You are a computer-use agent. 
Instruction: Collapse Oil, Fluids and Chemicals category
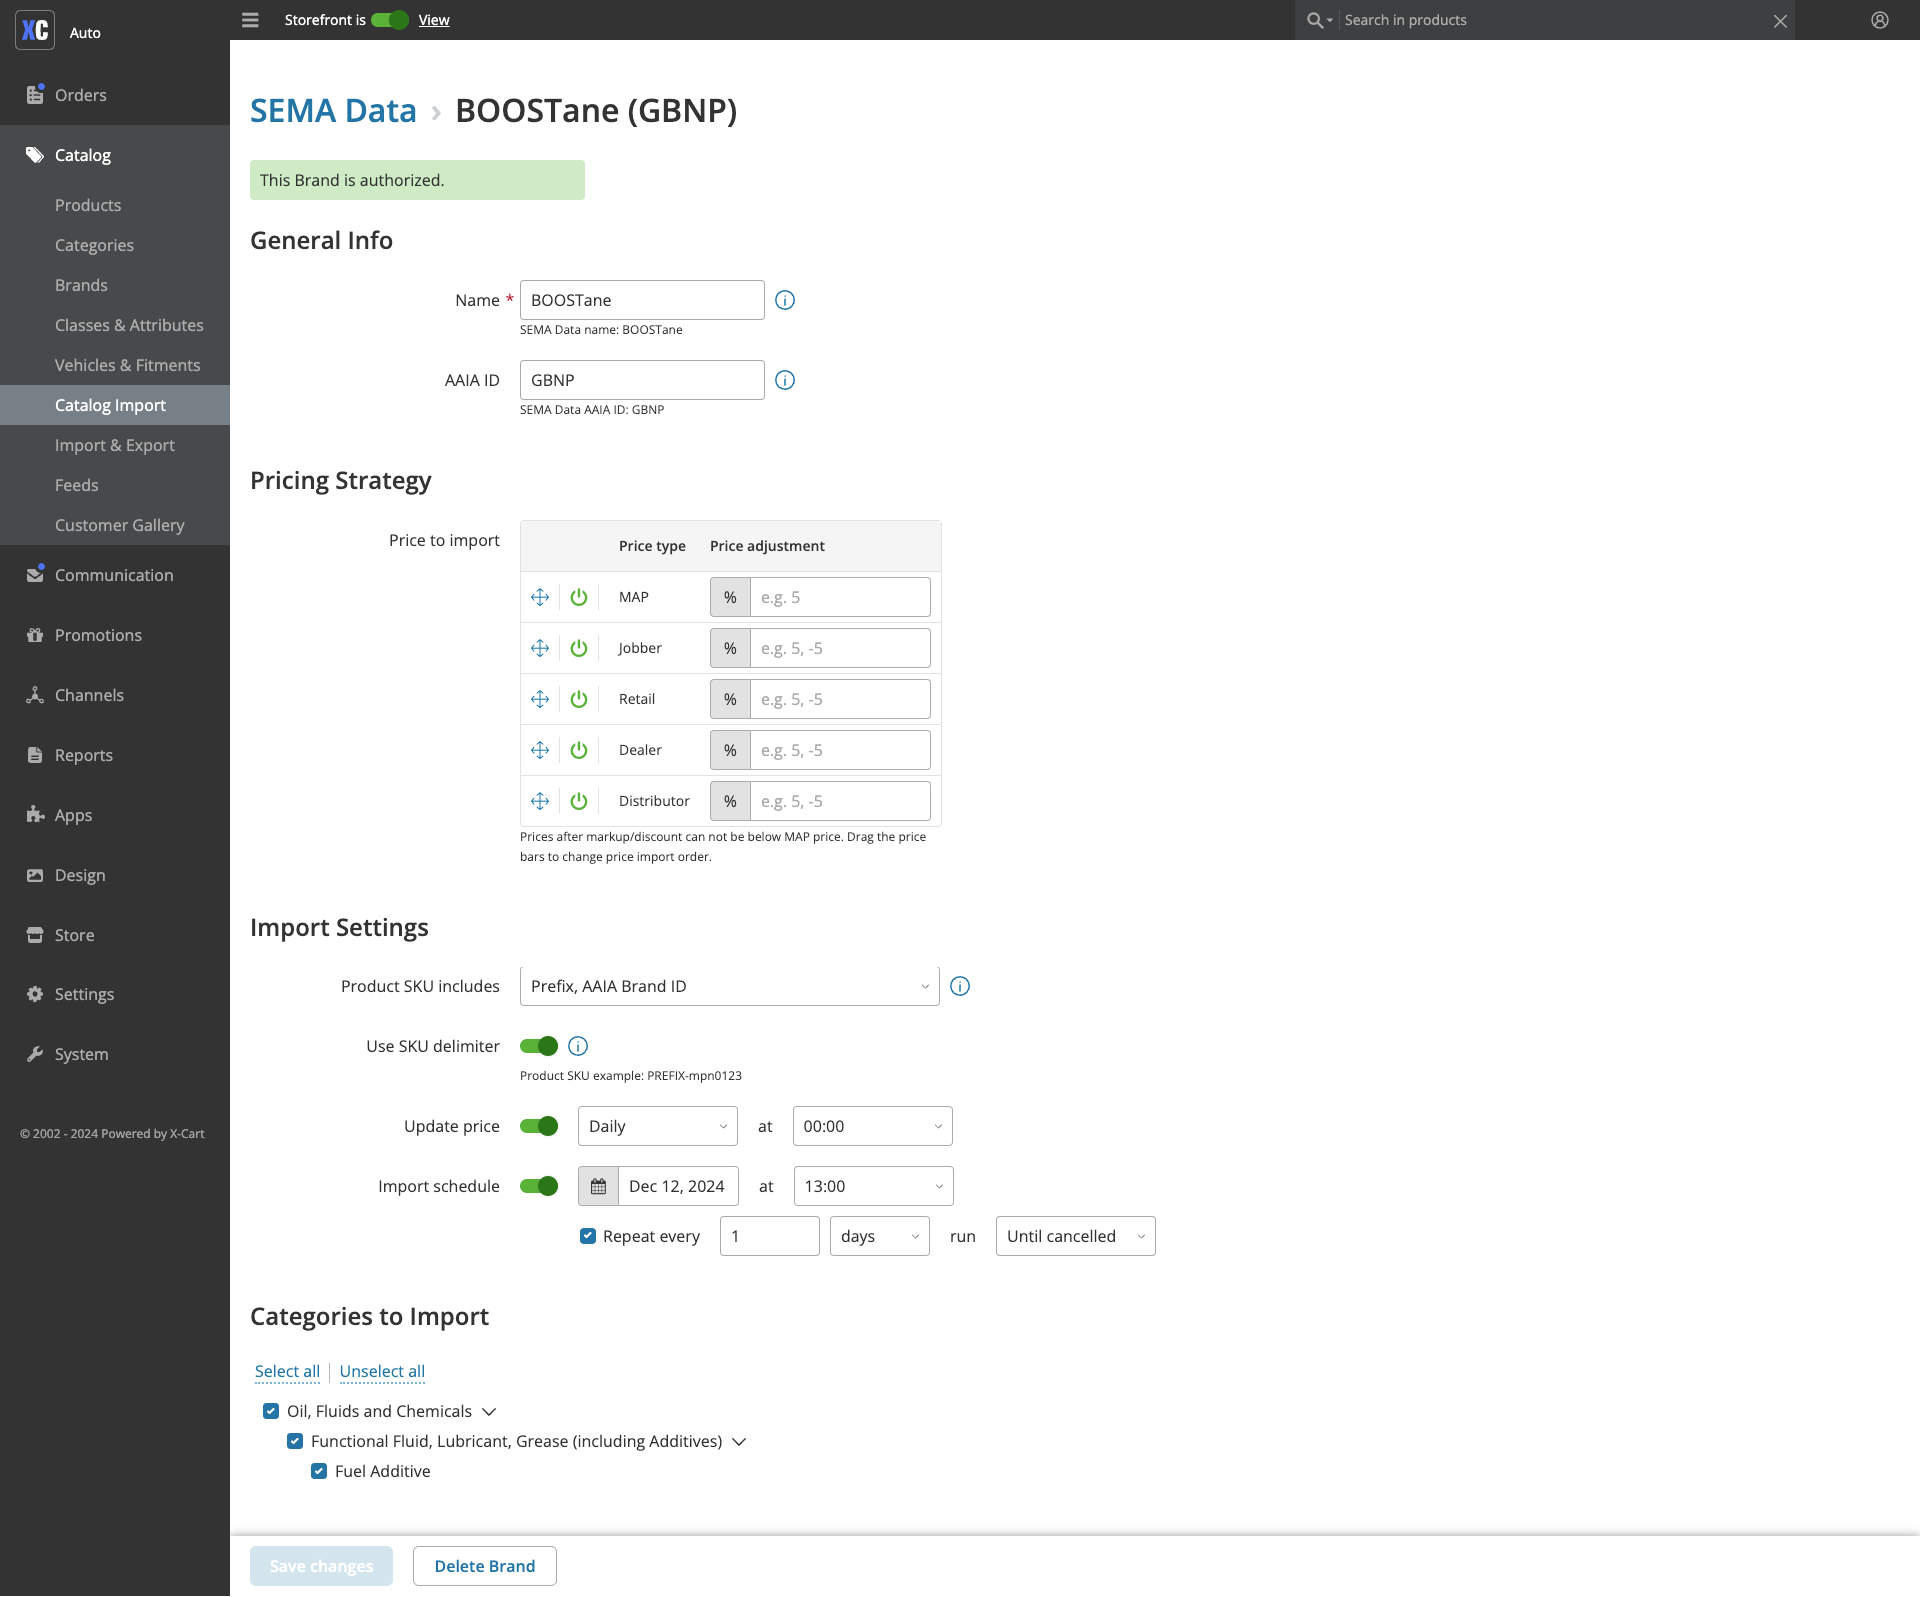pos(489,1412)
